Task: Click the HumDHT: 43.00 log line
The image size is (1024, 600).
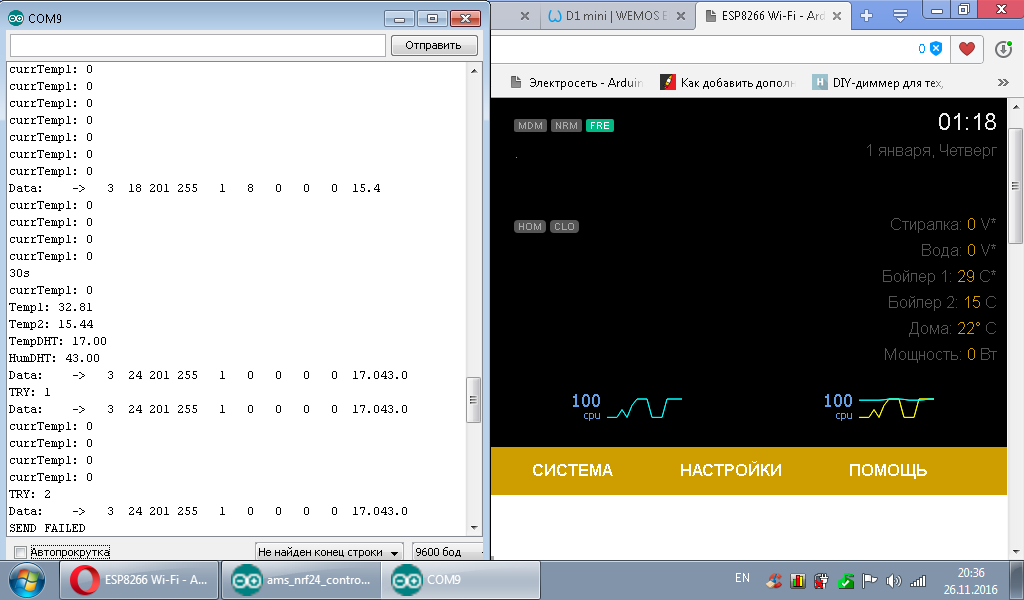Action: tap(54, 358)
